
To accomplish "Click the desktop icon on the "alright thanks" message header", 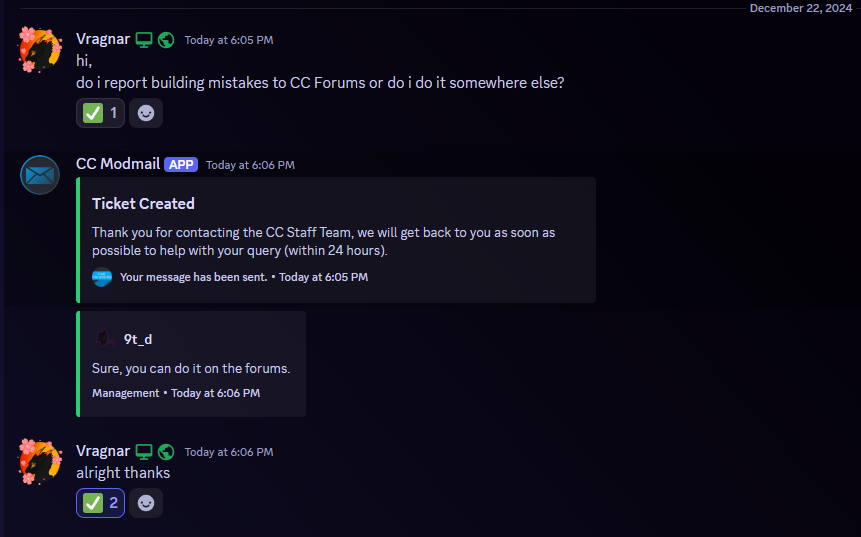I will [145, 452].
